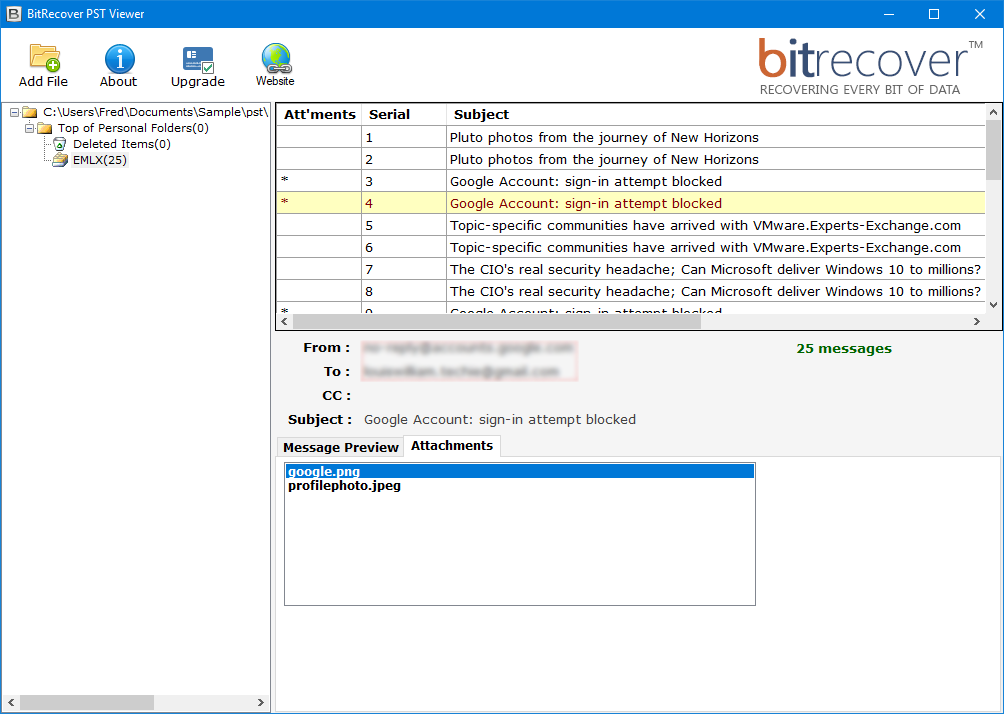Click the folder tree horizontal scrollbar thumb
Screen dimensions: 1004x714
pos(86,702)
